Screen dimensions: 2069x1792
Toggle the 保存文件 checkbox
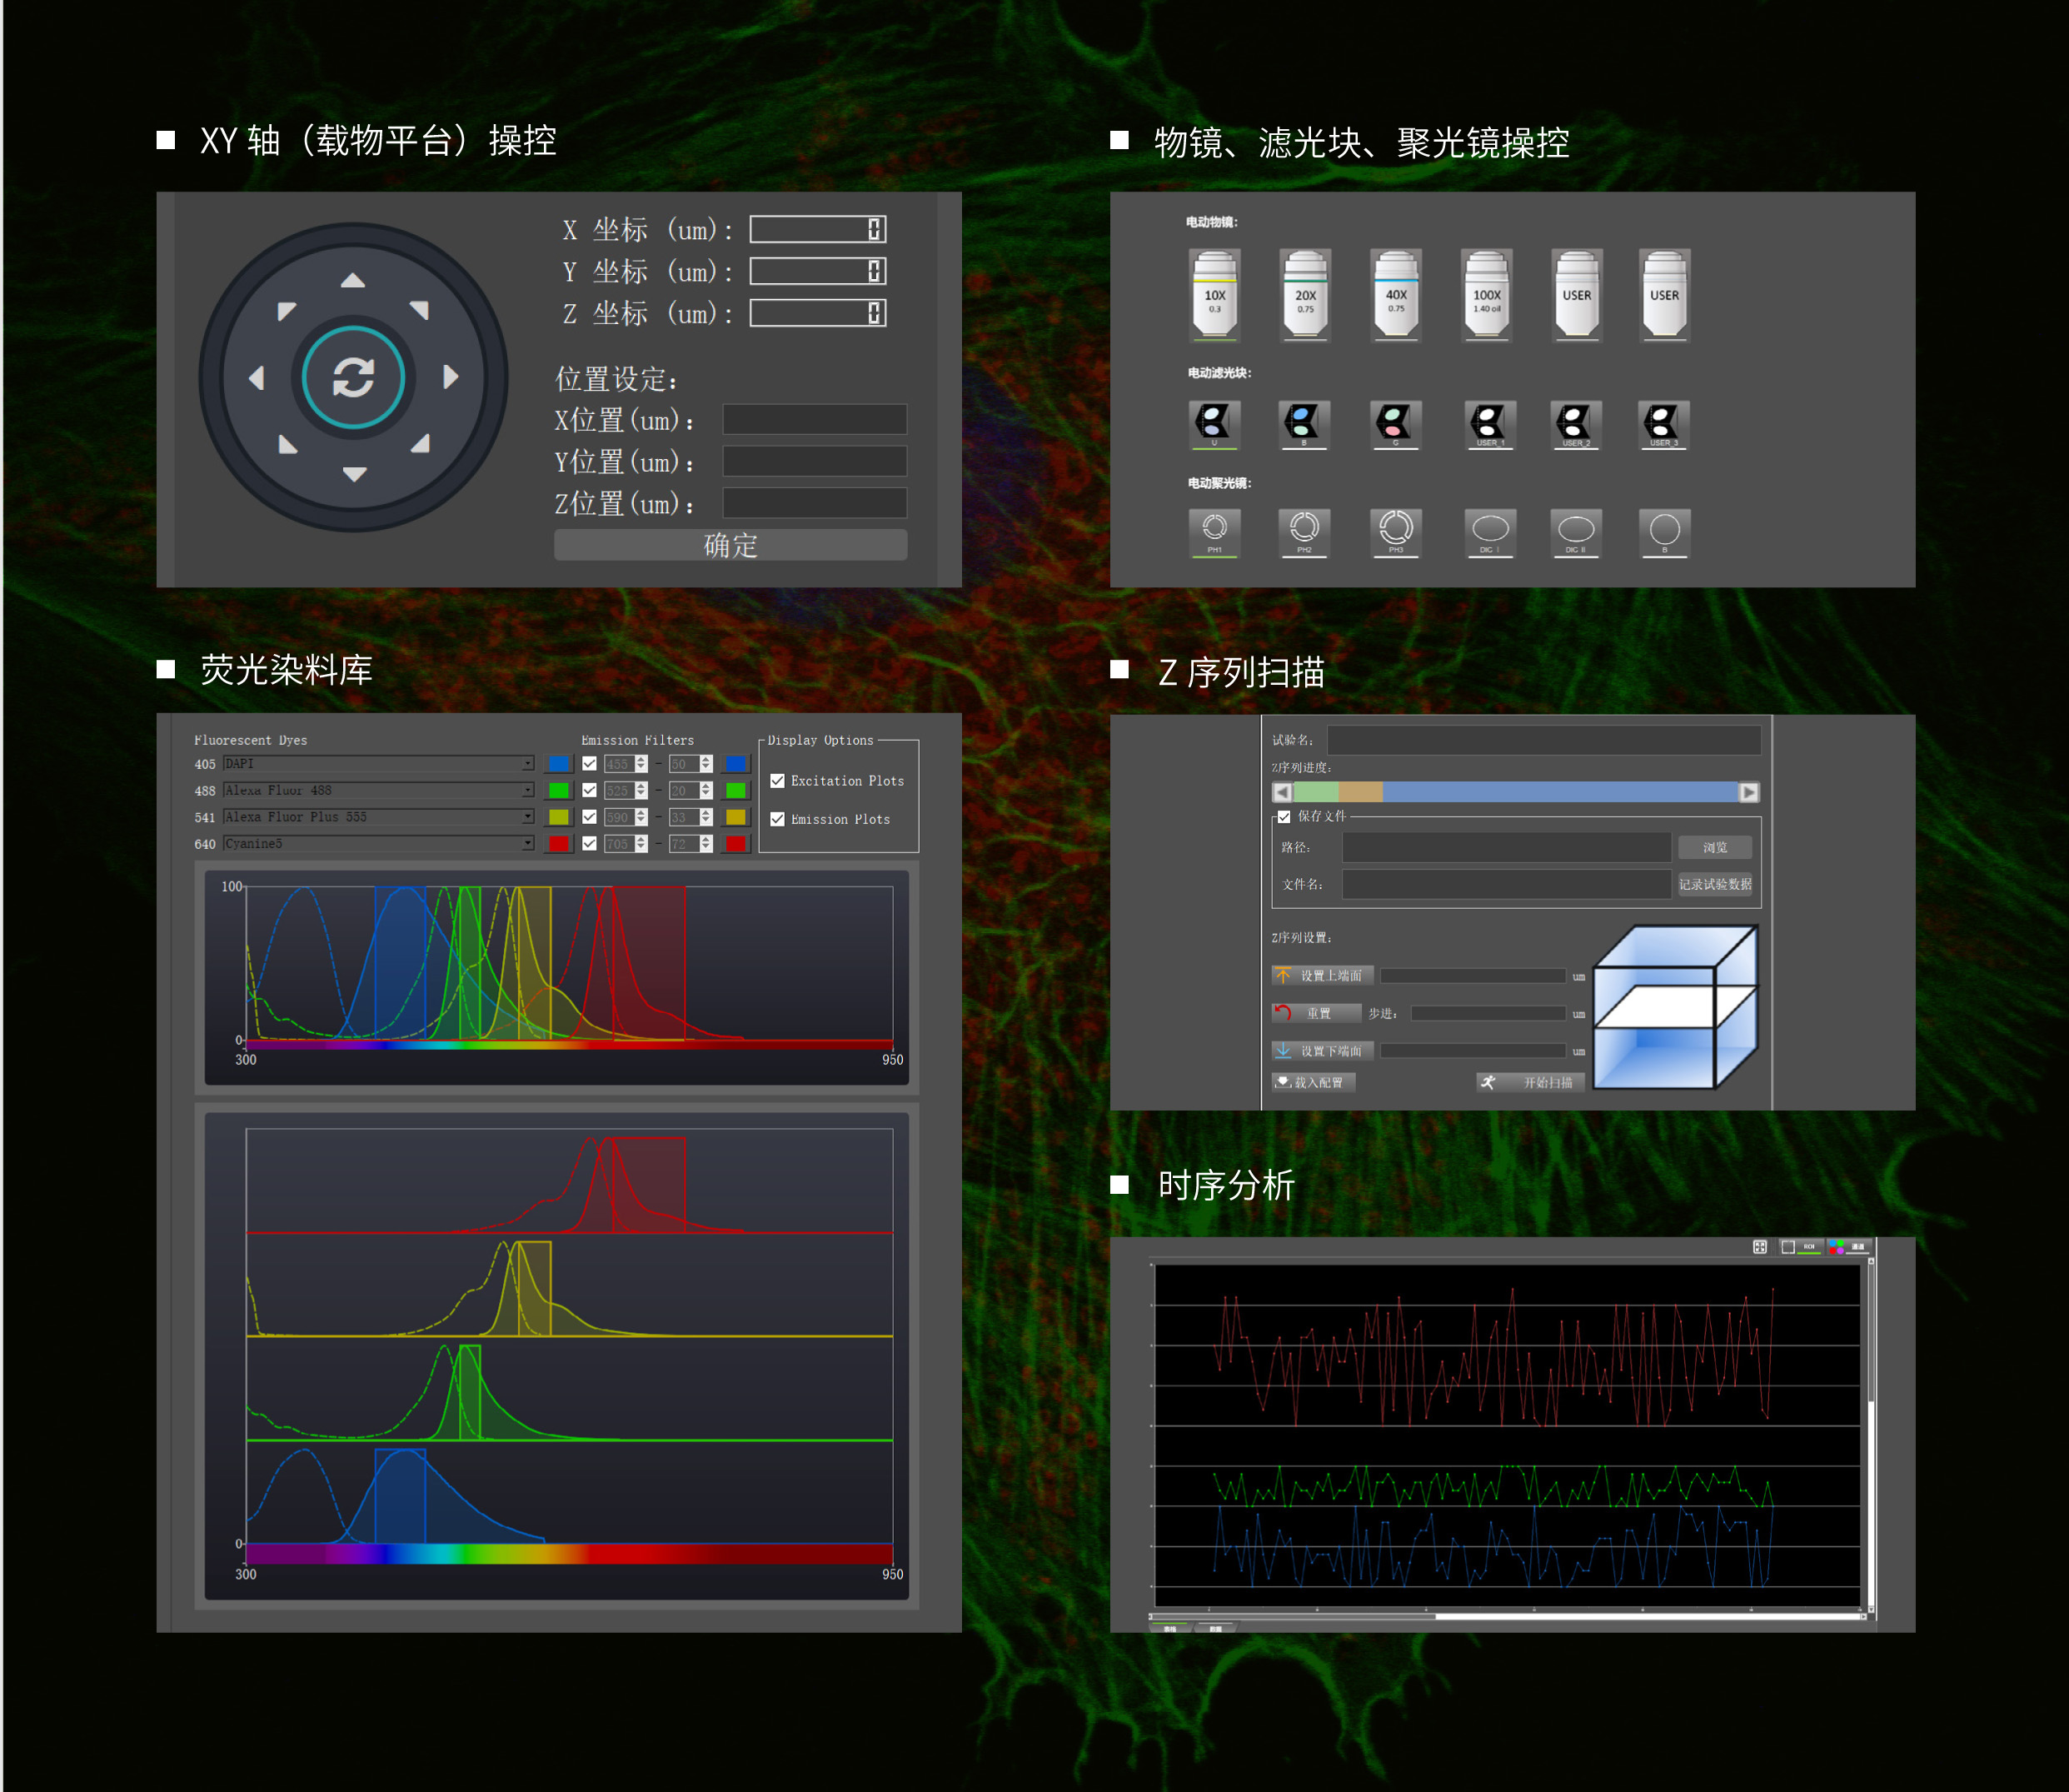[x=1284, y=817]
